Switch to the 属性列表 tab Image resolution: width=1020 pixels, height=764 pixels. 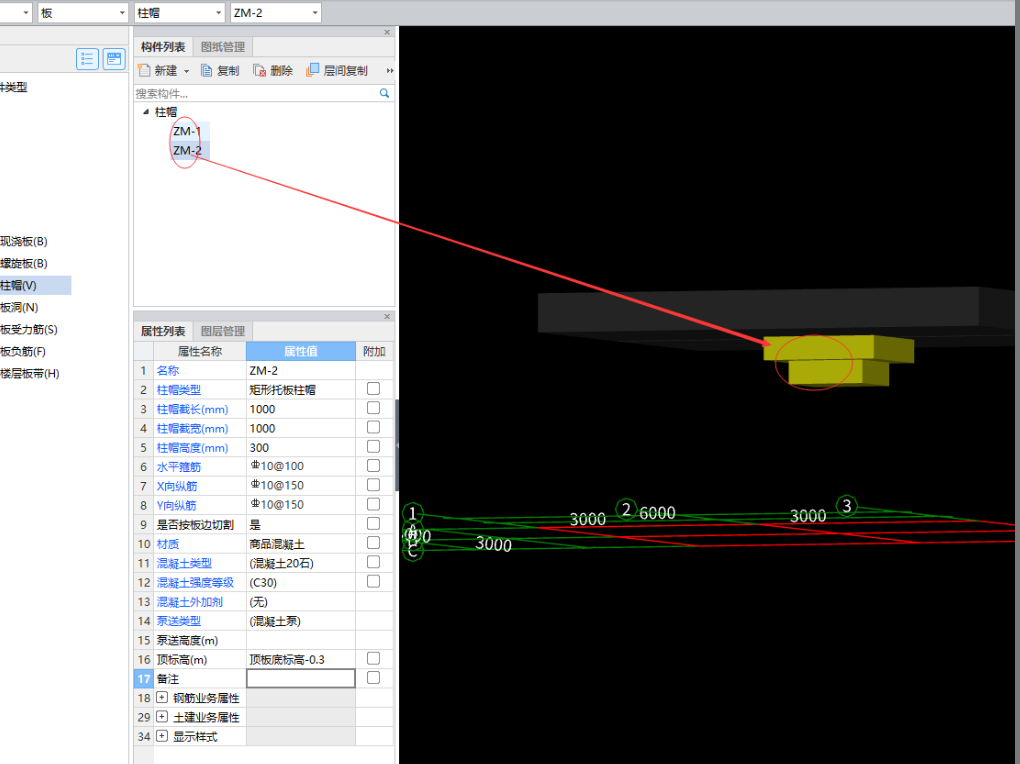[163, 331]
